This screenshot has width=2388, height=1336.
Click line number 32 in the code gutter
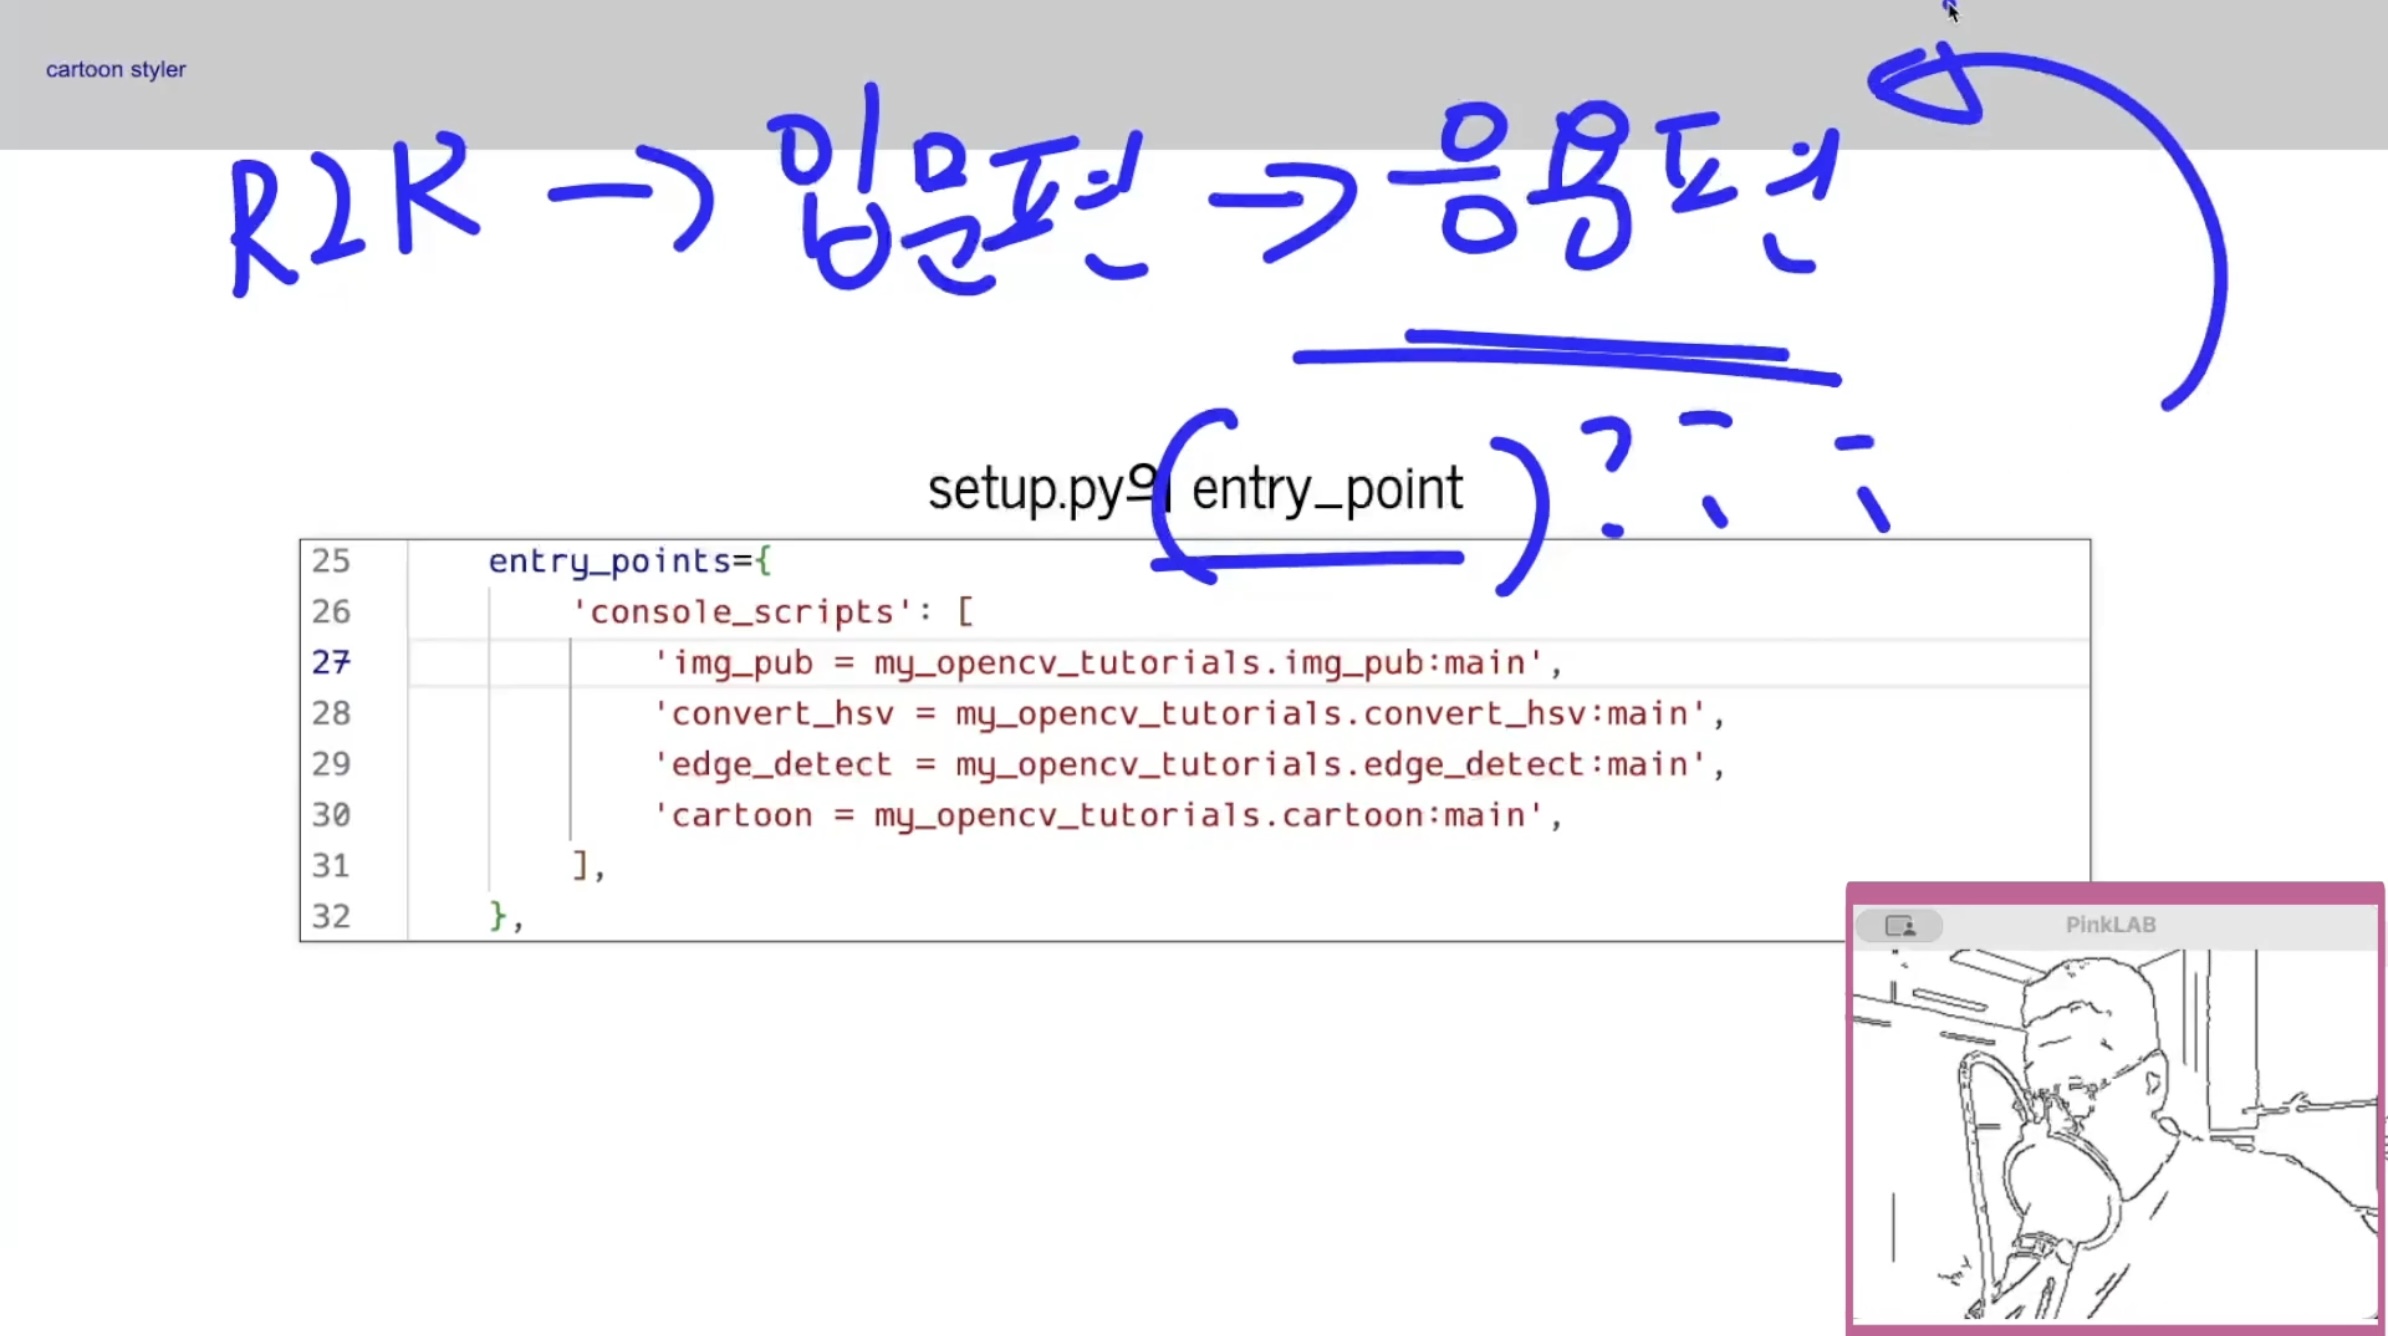[x=331, y=917]
